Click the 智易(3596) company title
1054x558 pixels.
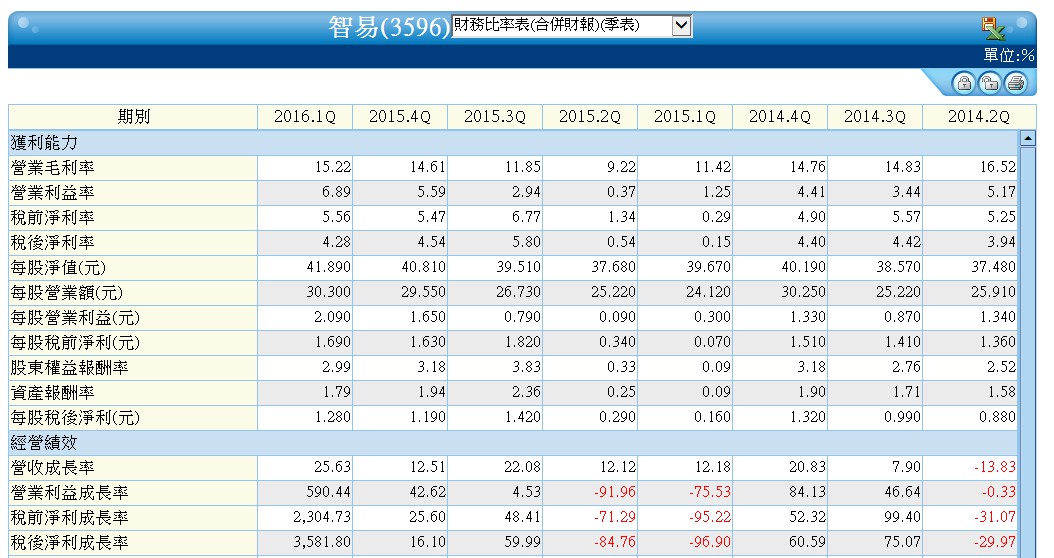pyautogui.click(x=389, y=28)
